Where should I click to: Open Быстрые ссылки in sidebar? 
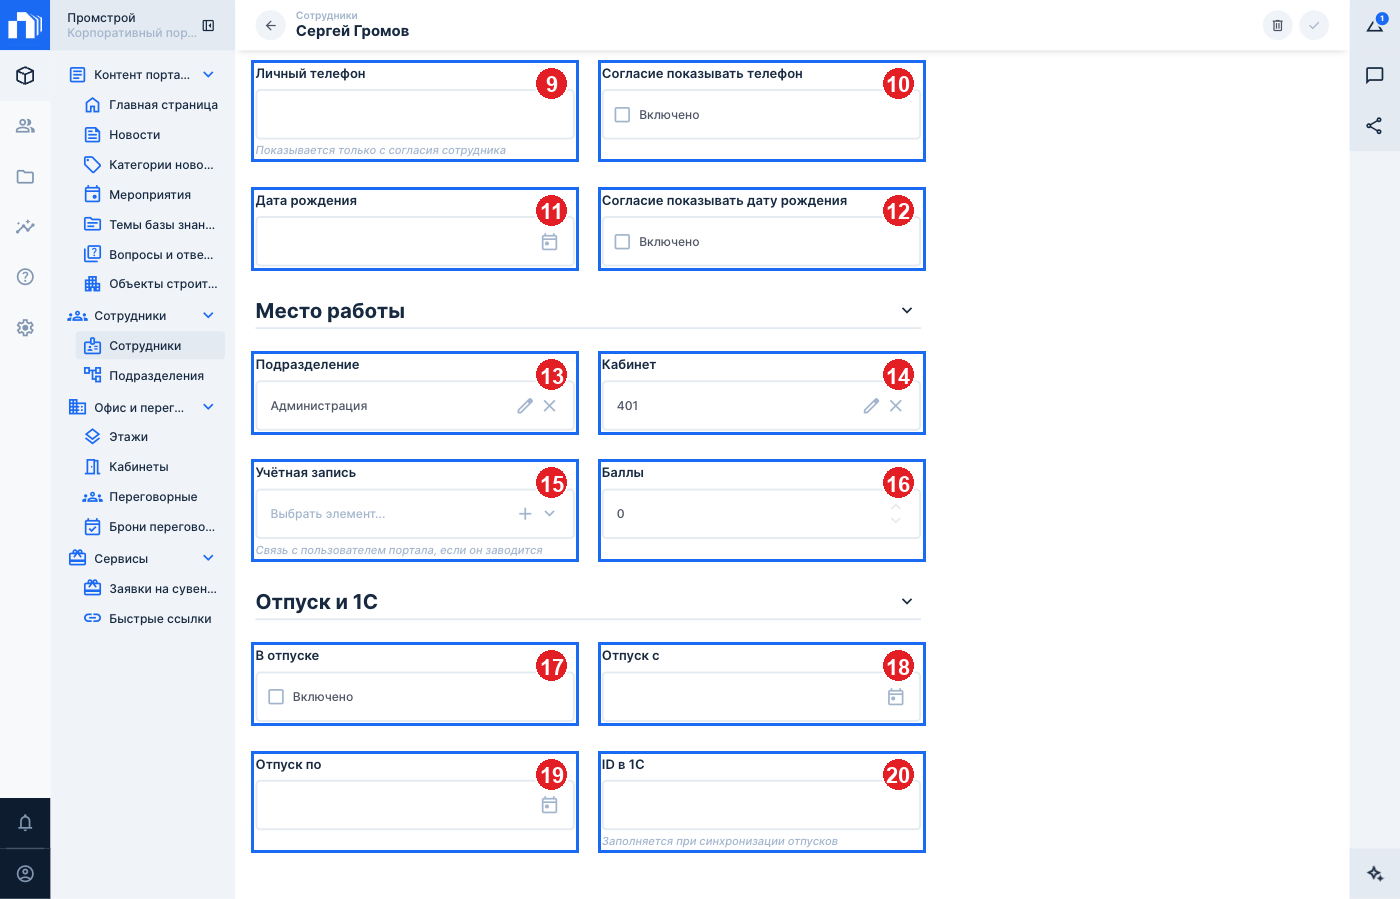[x=152, y=619]
